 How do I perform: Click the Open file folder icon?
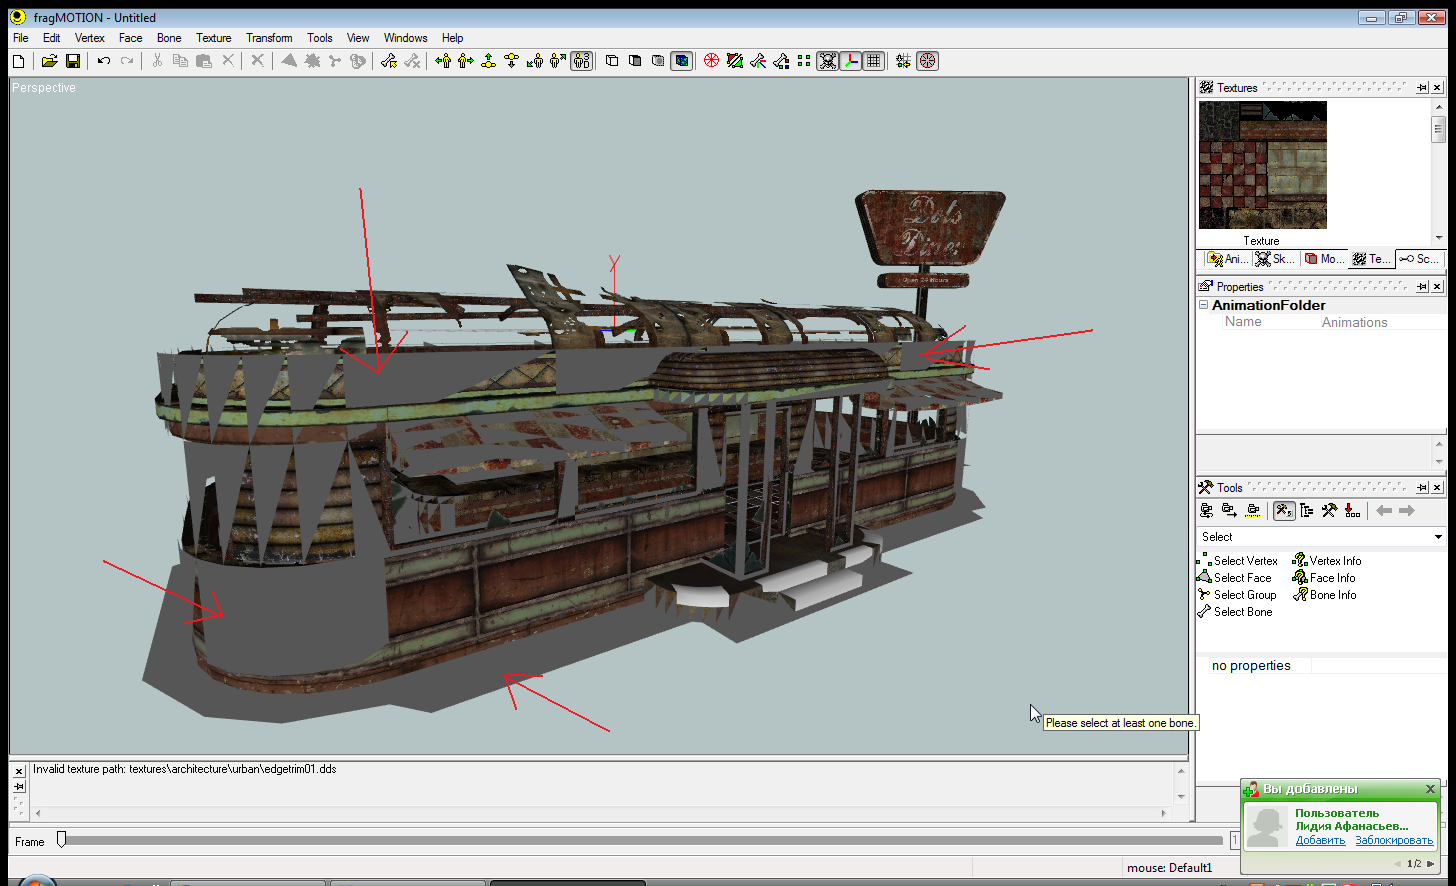click(49, 61)
